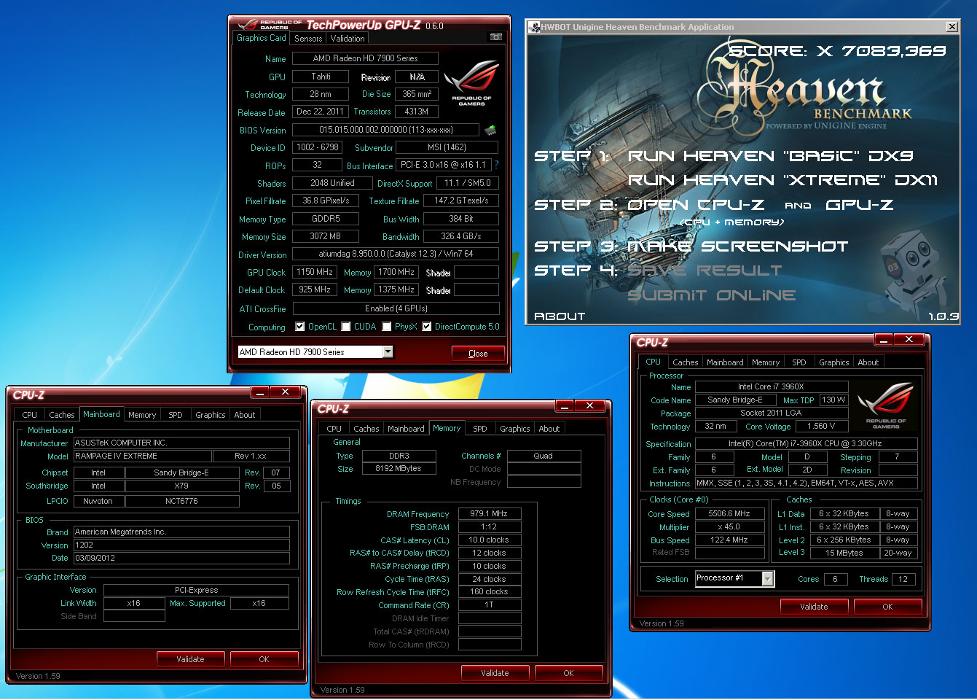The height and width of the screenshot is (700, 977).
Task: Close the HWBOT Heaven Benchmark window
Action: pos(951,27)
